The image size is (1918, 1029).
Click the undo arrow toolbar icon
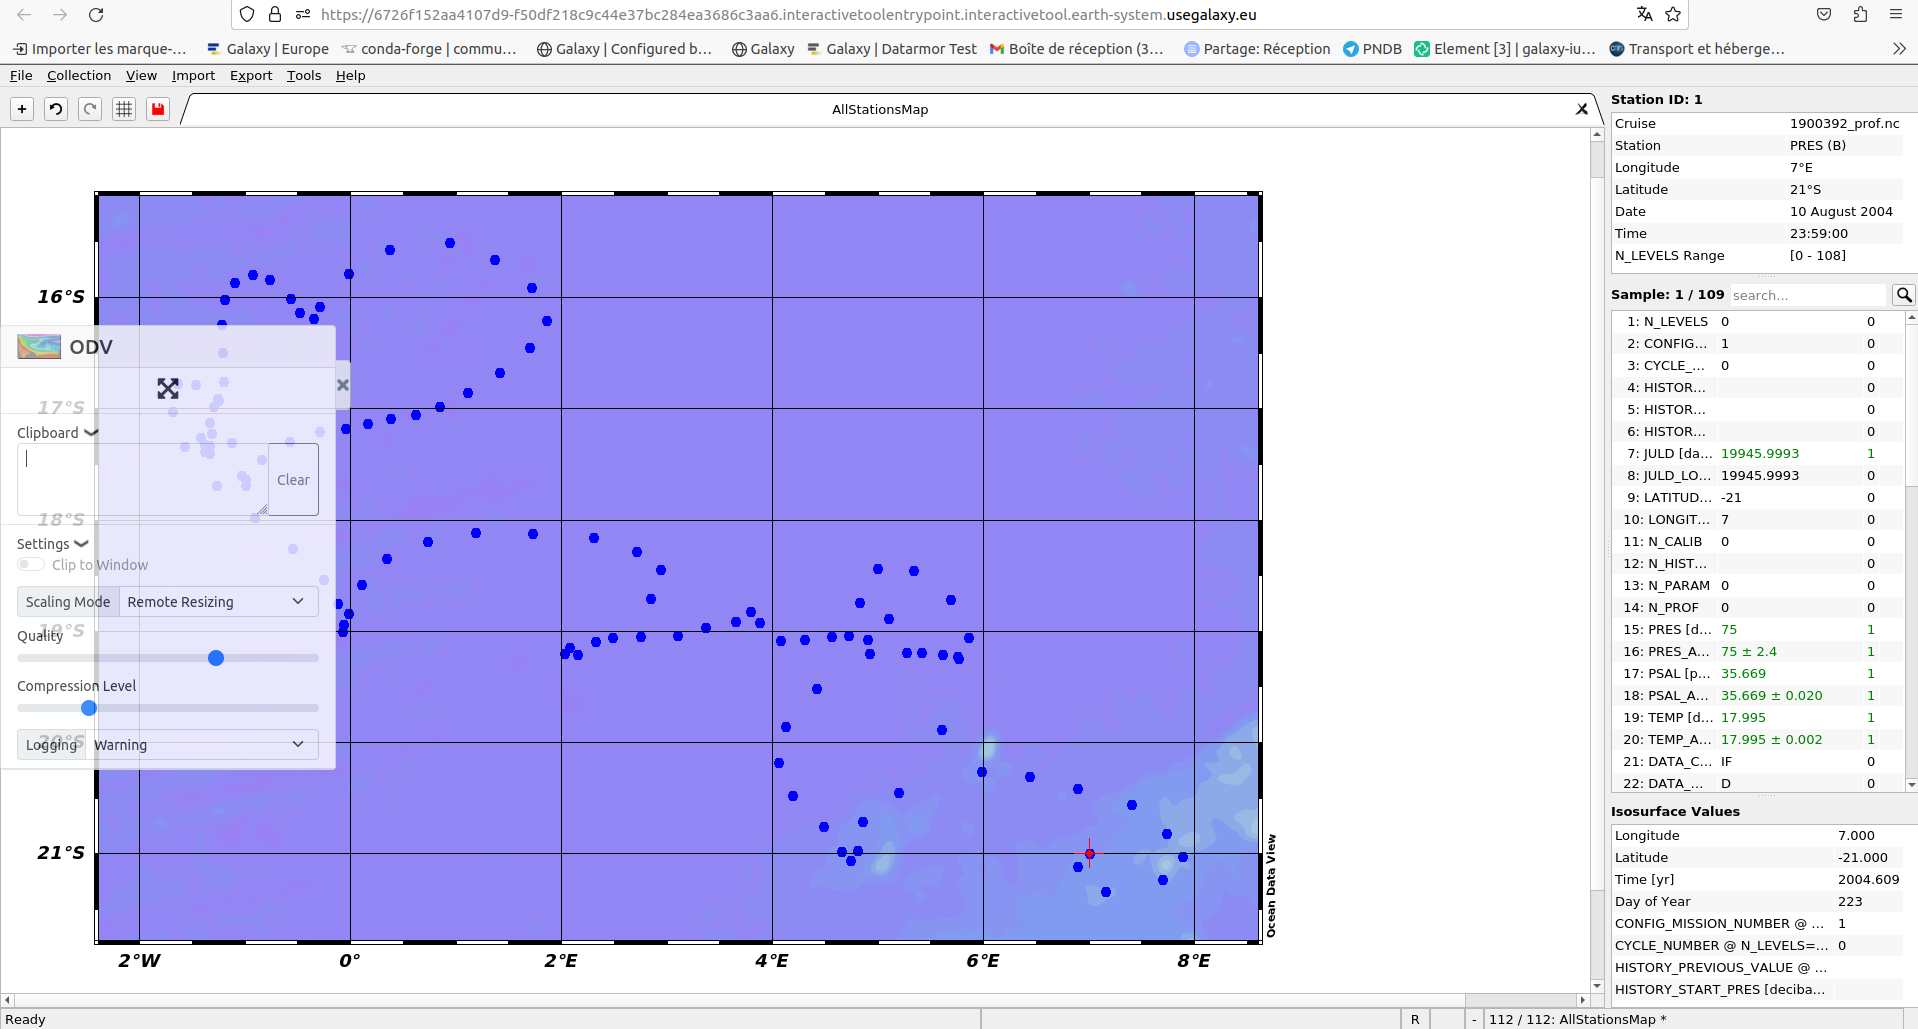(x=56, y=109)
